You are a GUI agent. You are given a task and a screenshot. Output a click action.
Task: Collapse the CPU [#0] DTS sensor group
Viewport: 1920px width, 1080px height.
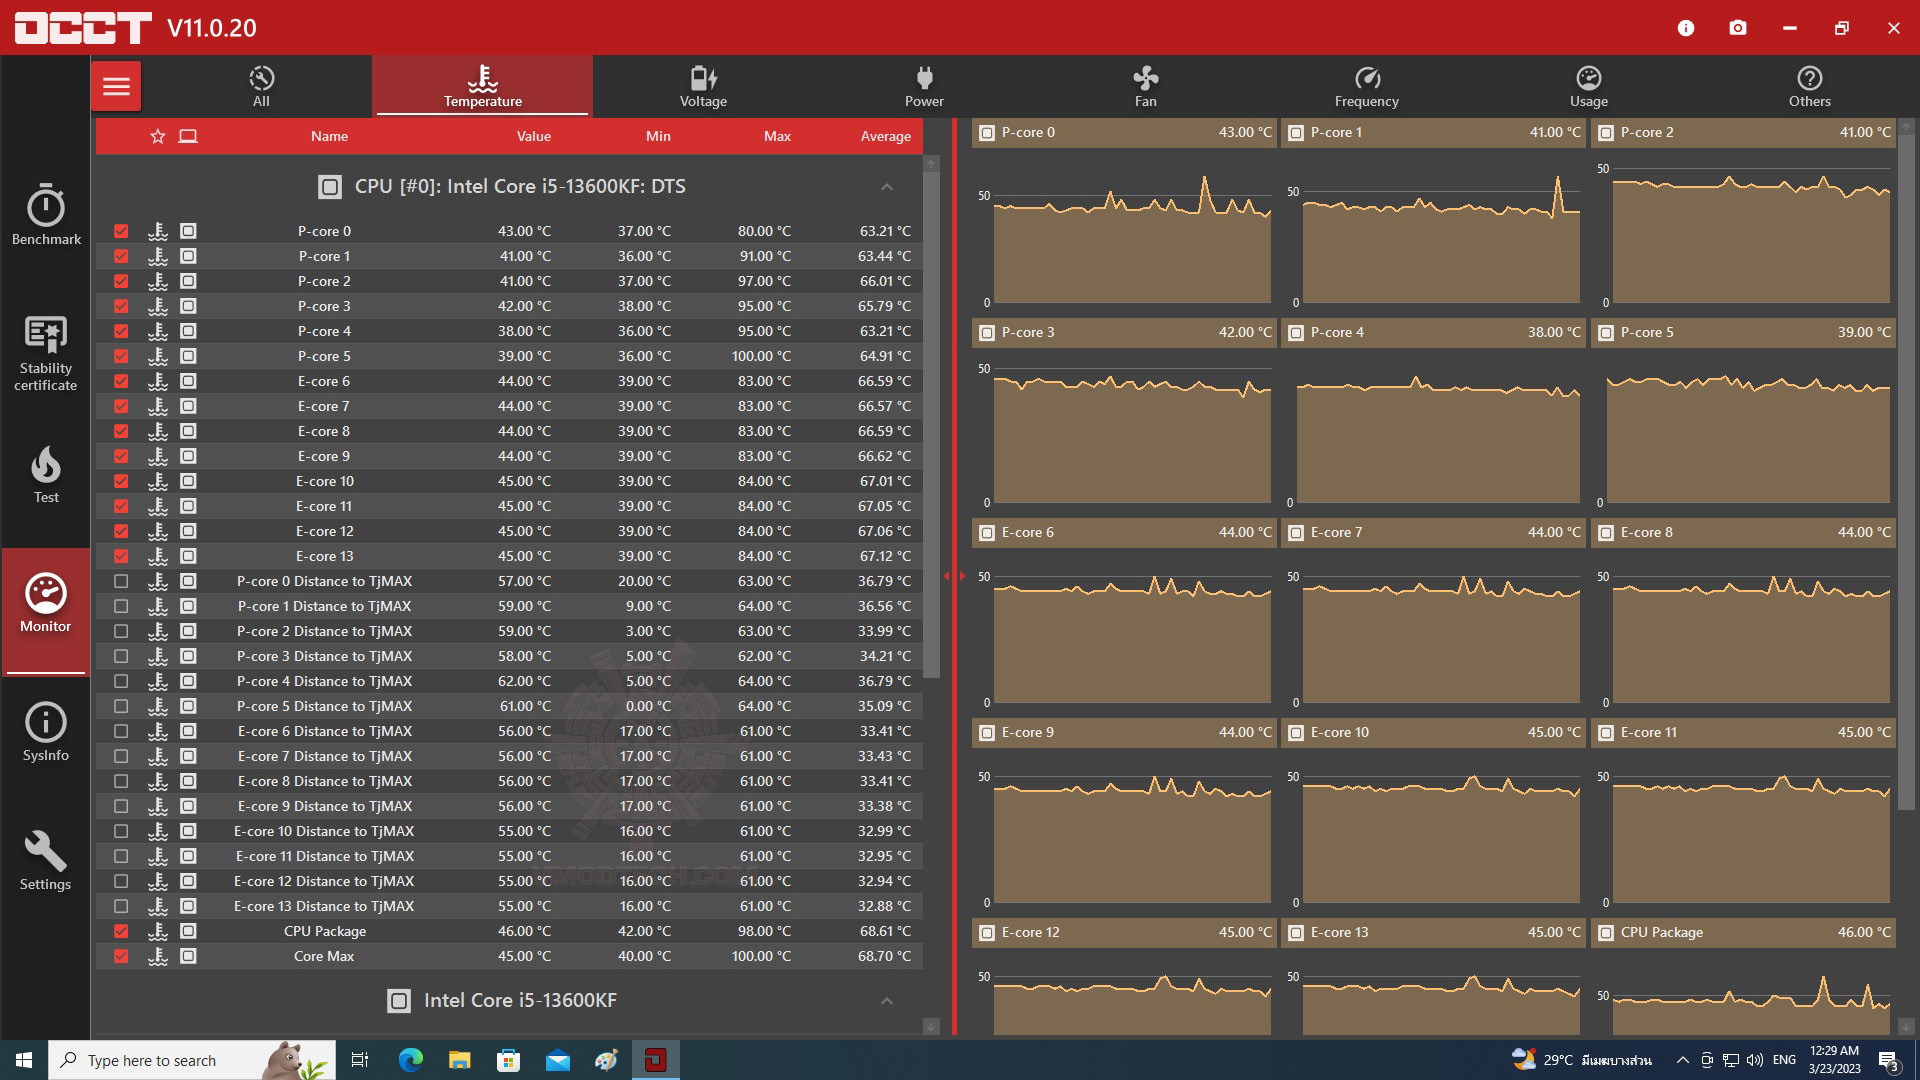(x=886, y=187)
